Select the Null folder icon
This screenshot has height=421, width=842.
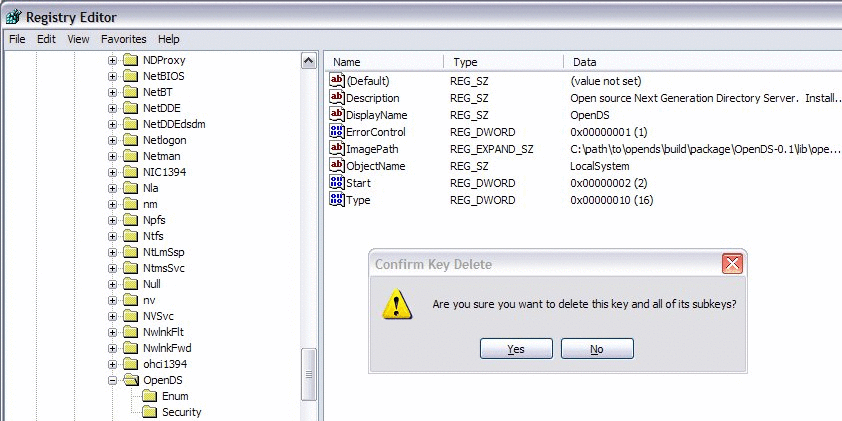tap(130, 284)
